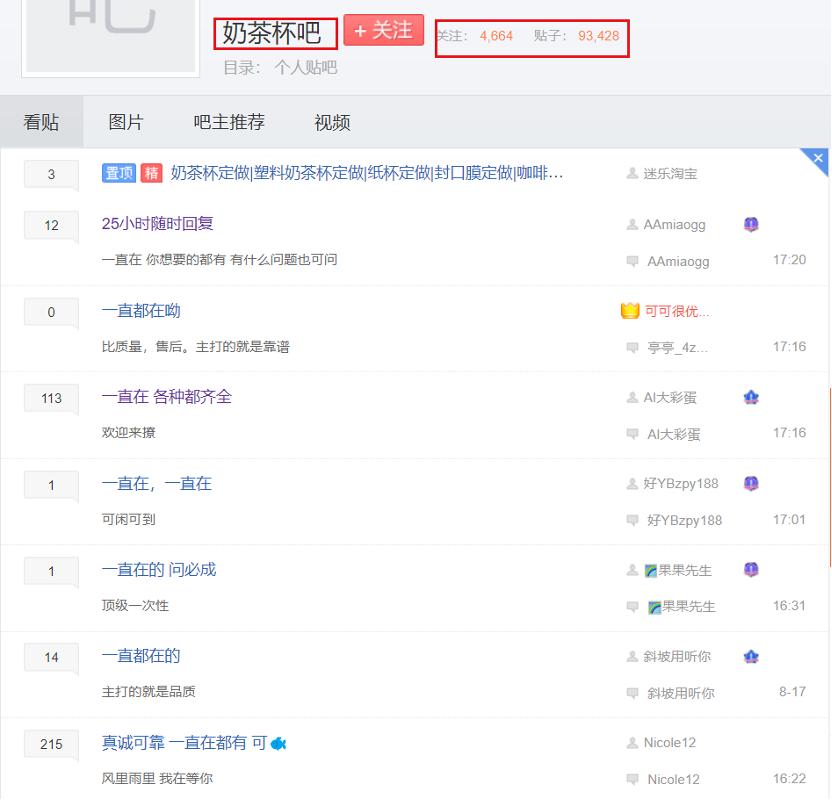Open author profile 可可很优...

[x=677, y=311]
